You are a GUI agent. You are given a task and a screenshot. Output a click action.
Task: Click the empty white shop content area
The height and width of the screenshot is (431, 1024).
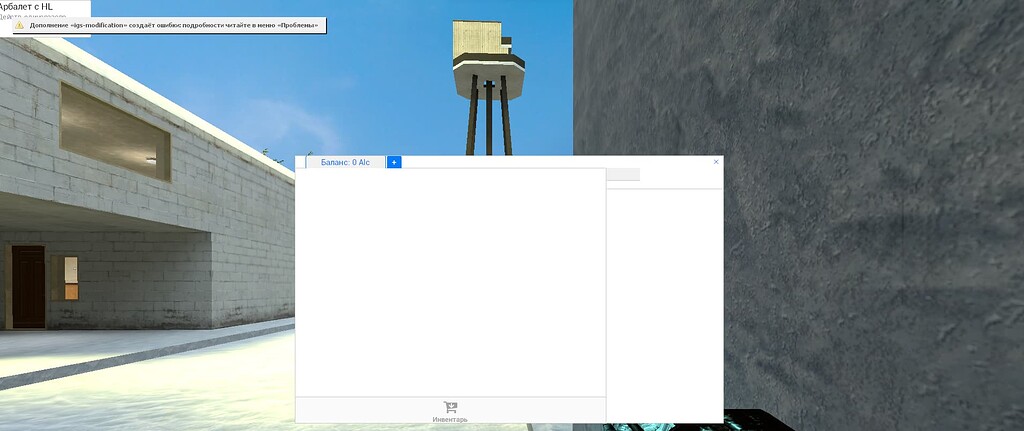pos(450,280)
